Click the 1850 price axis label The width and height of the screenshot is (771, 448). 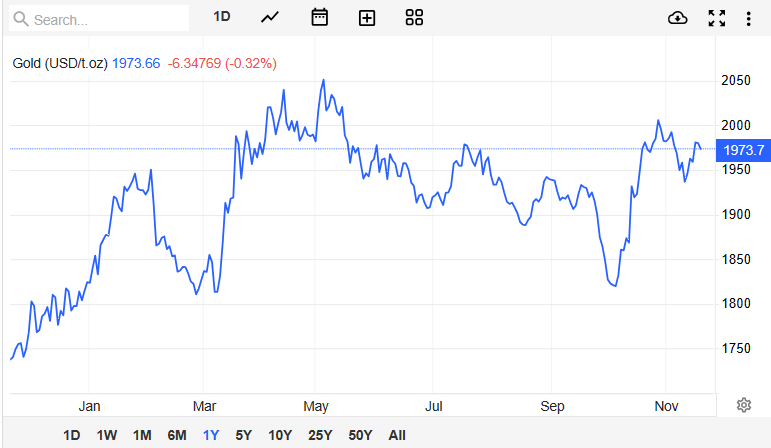pos(736,259)
